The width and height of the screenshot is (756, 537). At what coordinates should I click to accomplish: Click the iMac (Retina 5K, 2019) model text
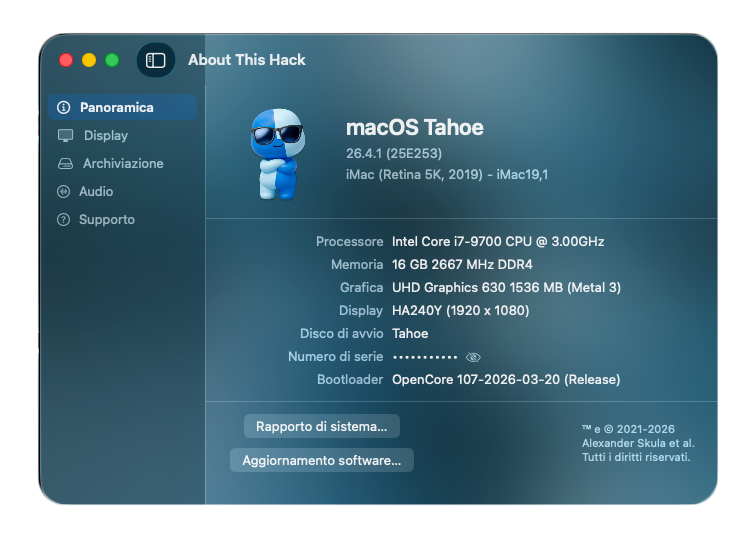pyautogui.click(x=447, y=175)
